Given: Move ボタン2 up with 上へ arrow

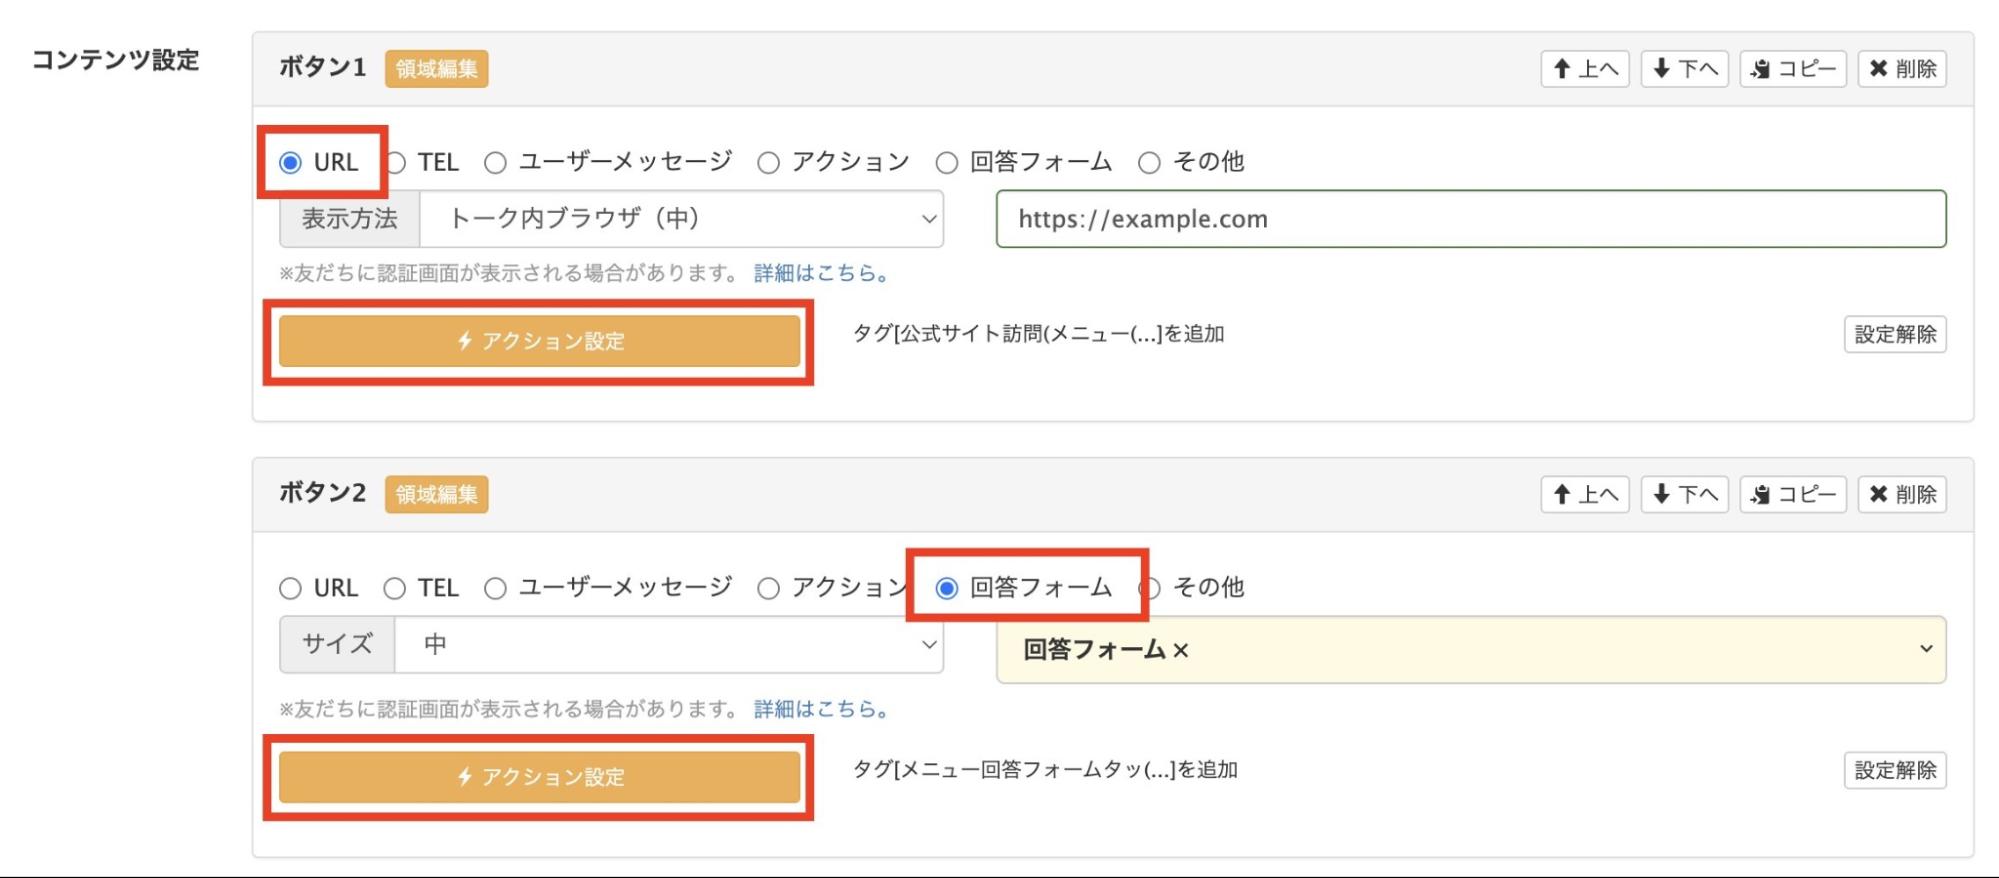Looking at the screenshot, I should 1585,495.
